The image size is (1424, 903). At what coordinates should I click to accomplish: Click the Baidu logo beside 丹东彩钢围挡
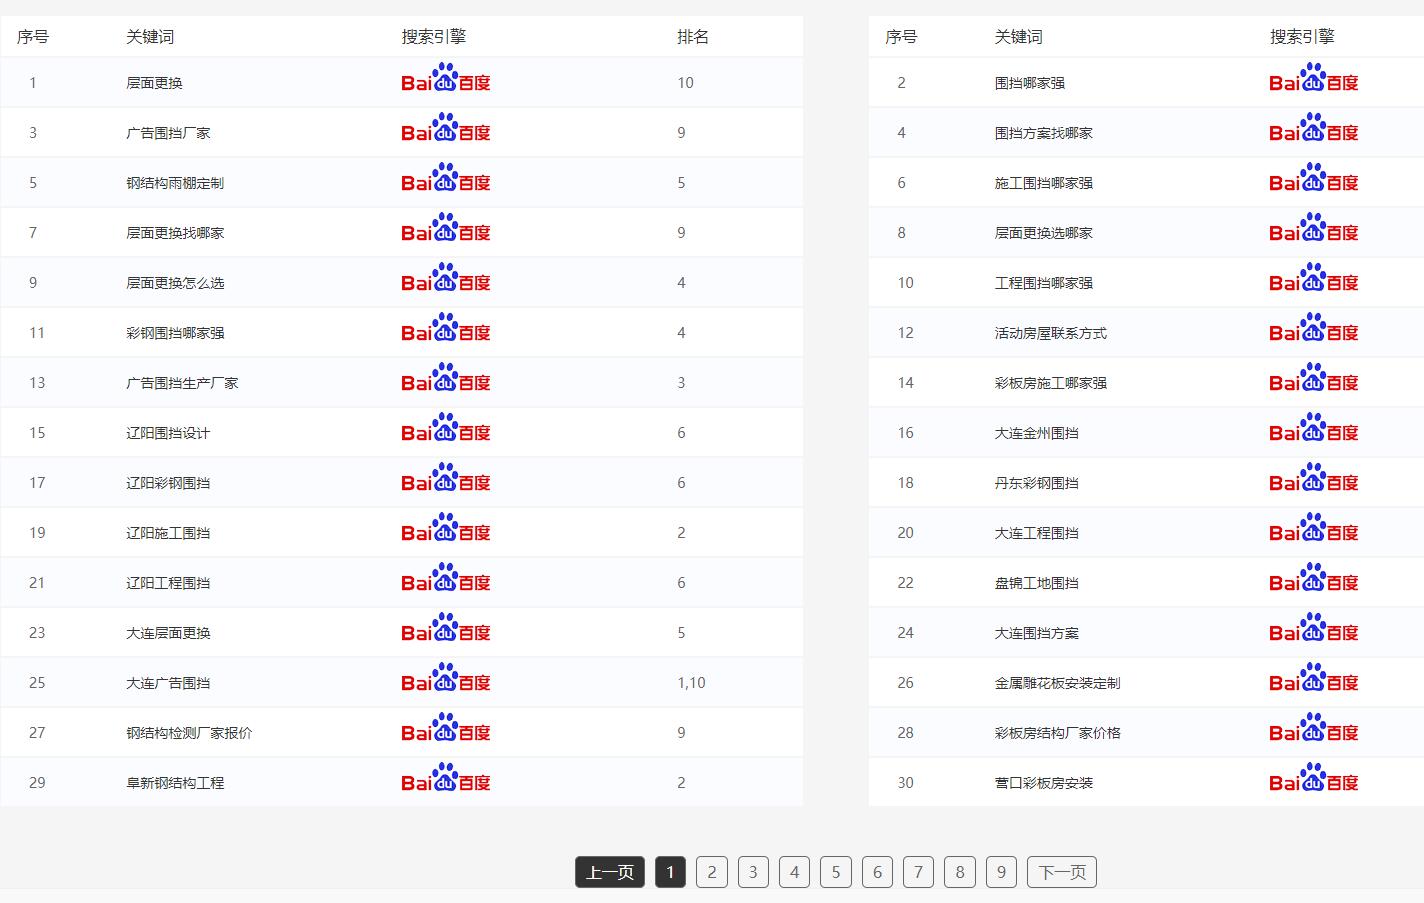click(1314, 478)
